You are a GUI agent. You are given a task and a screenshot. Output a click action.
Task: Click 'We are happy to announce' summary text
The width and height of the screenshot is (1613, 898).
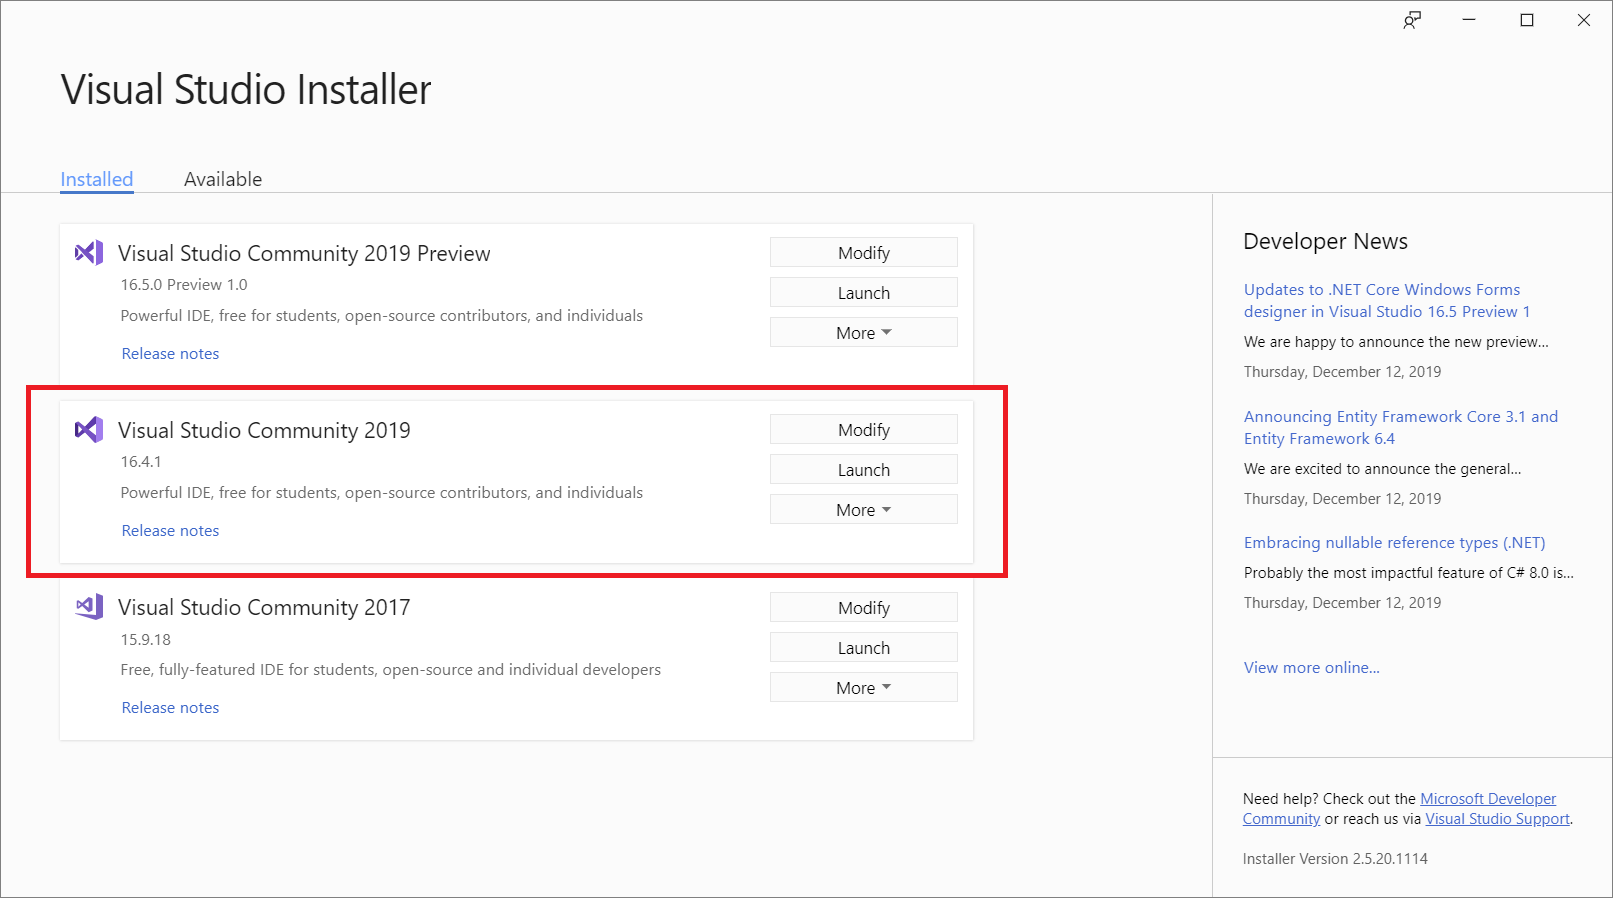pyautogui.click(x=1396, y=342)
